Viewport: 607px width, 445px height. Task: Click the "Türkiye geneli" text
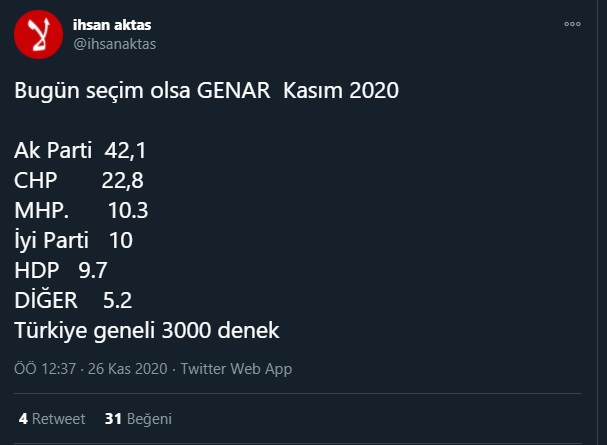(80, 331)
